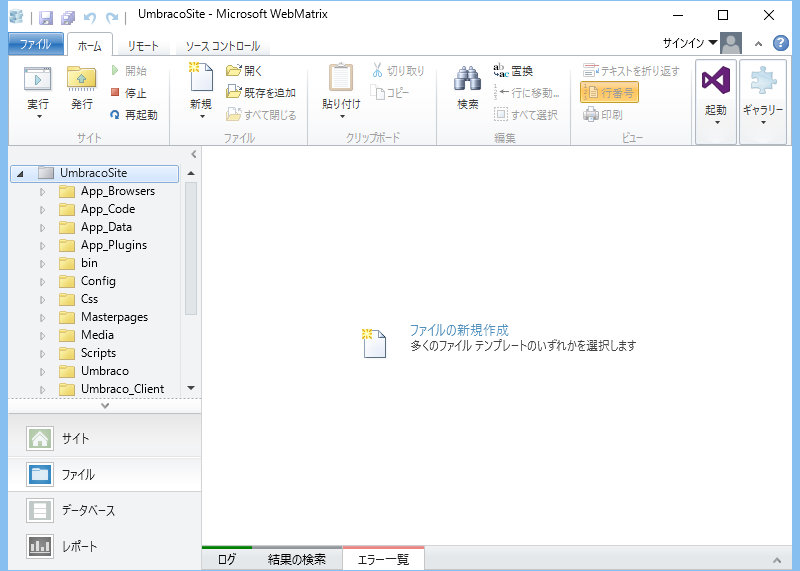Open the 貼り付け dropdown arrow
The width and height of the screenshot is (800, 571).
342,117
